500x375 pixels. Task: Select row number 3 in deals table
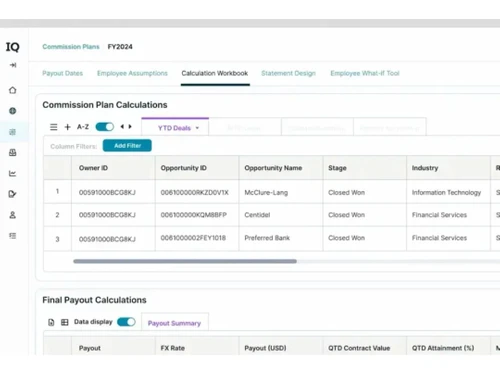57,239
